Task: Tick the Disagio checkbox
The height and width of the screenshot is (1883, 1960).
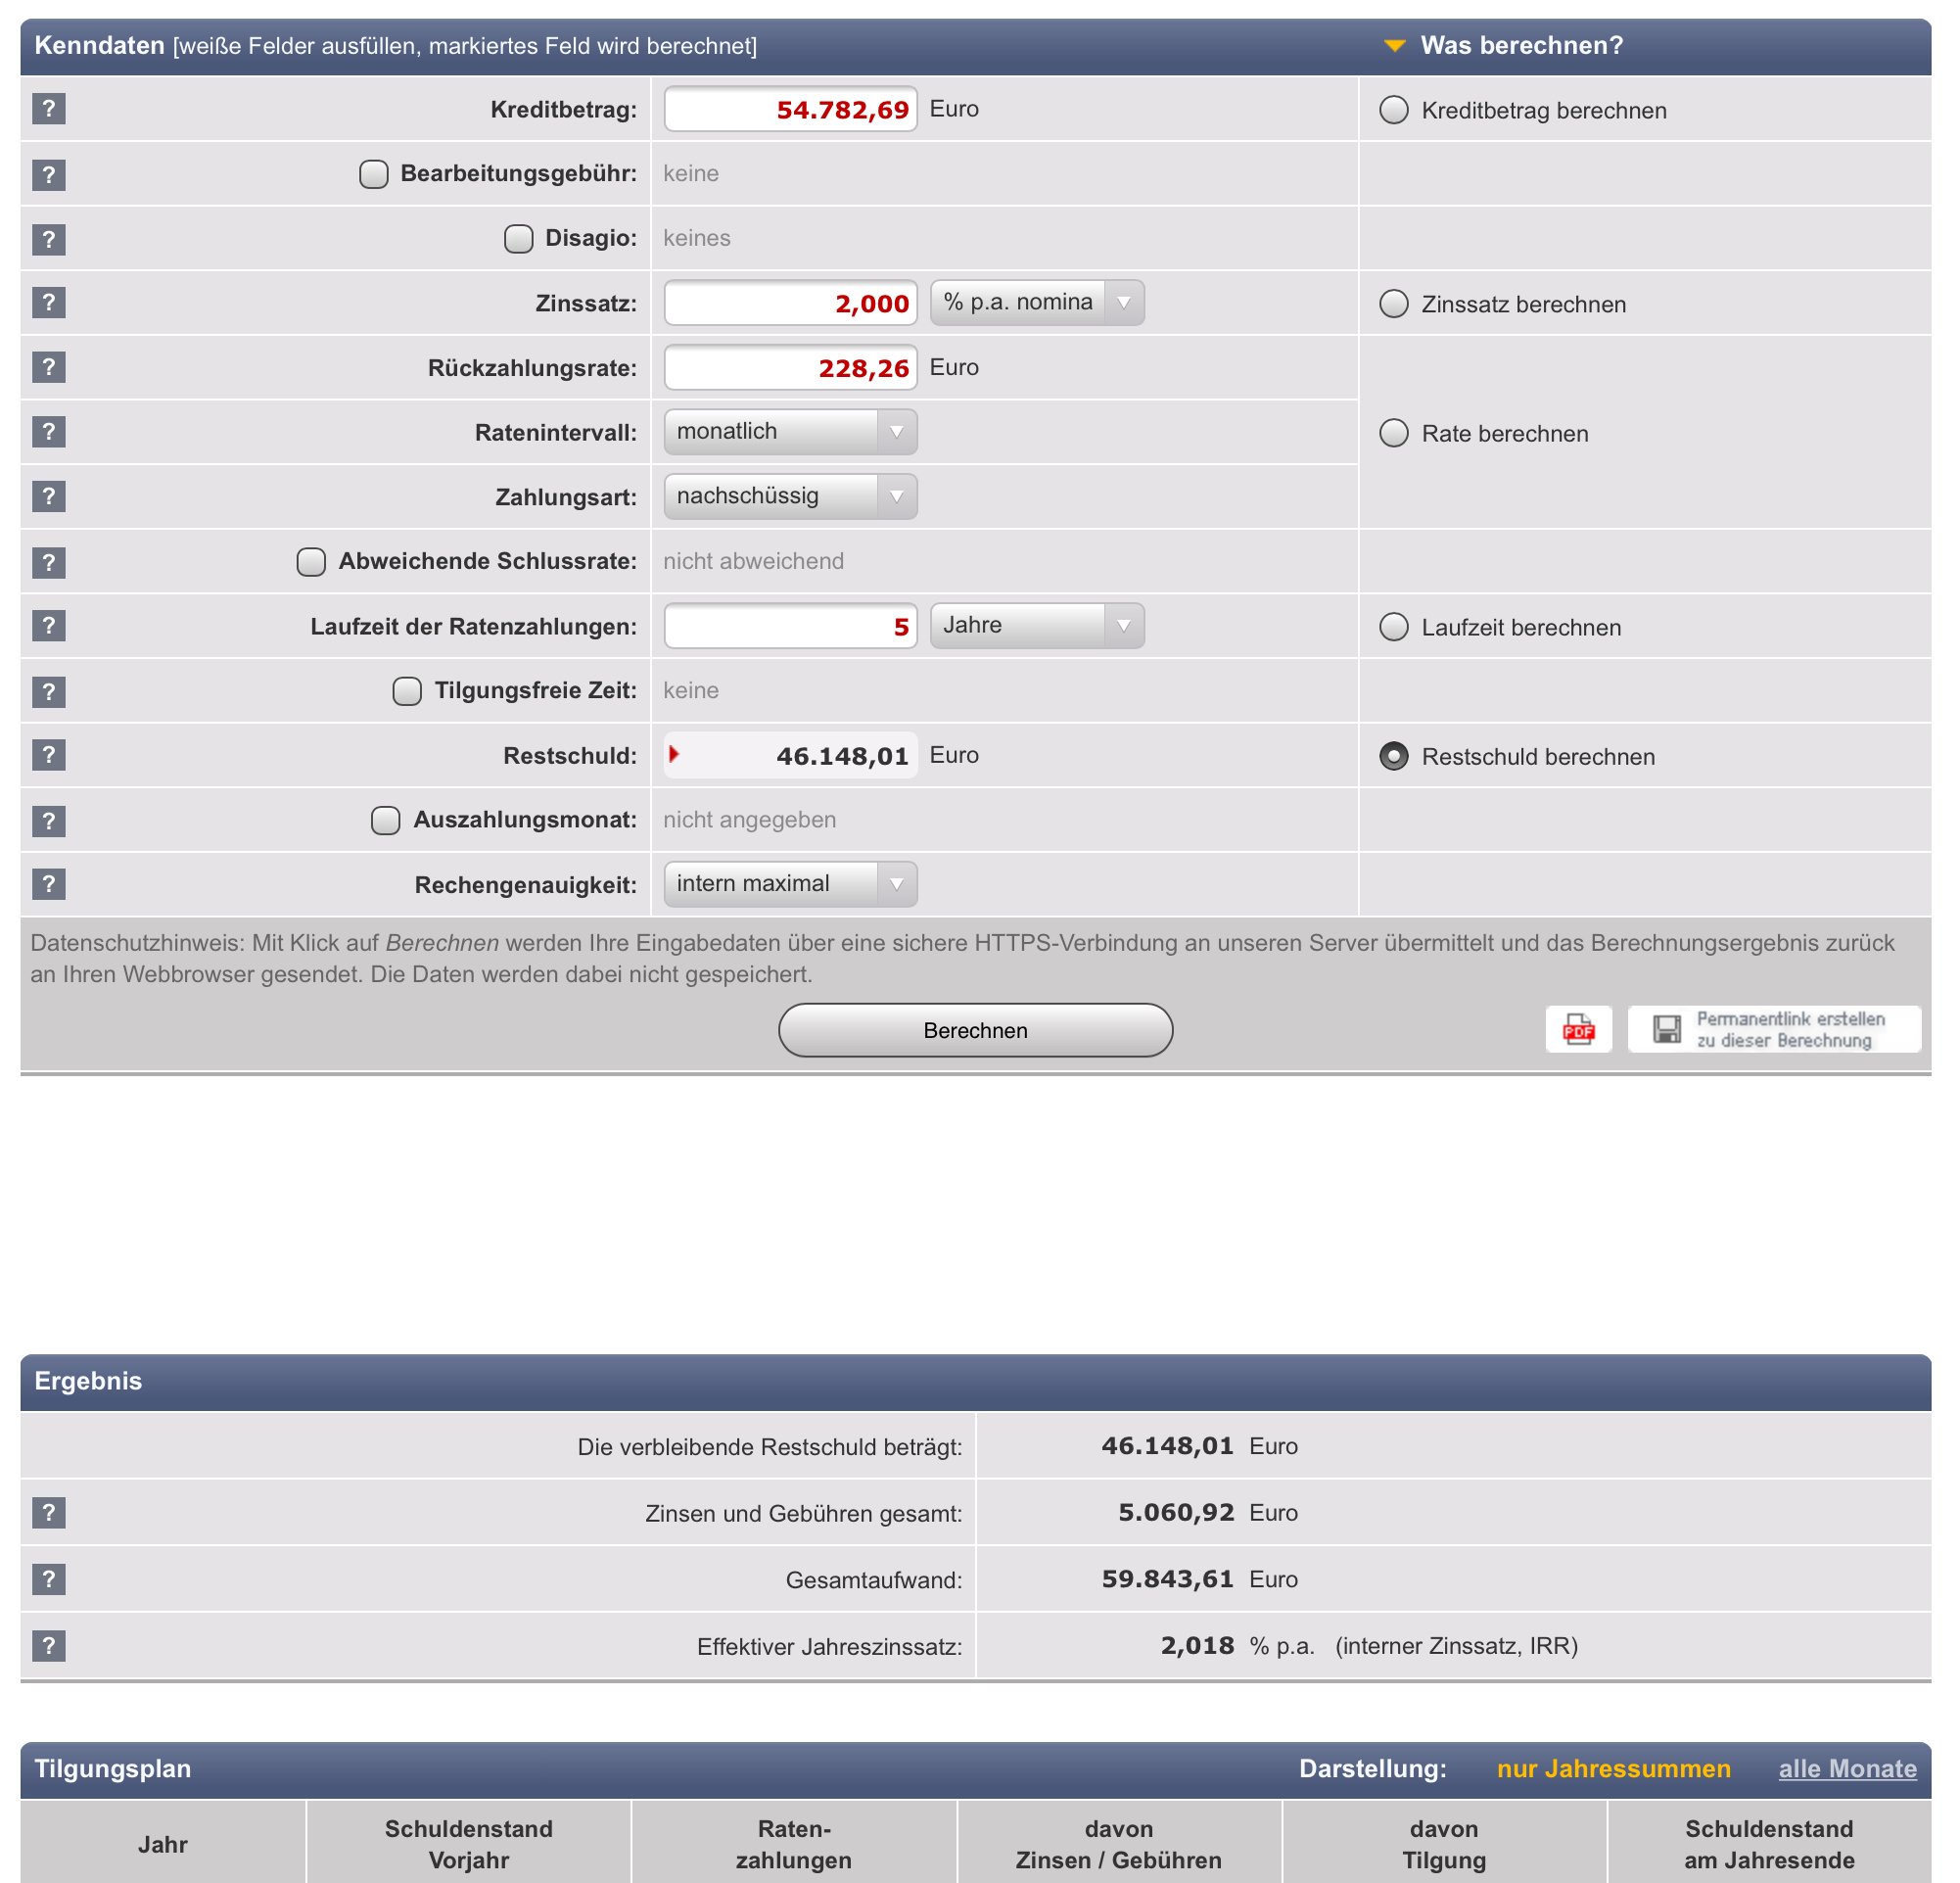Action: [518, 239]
